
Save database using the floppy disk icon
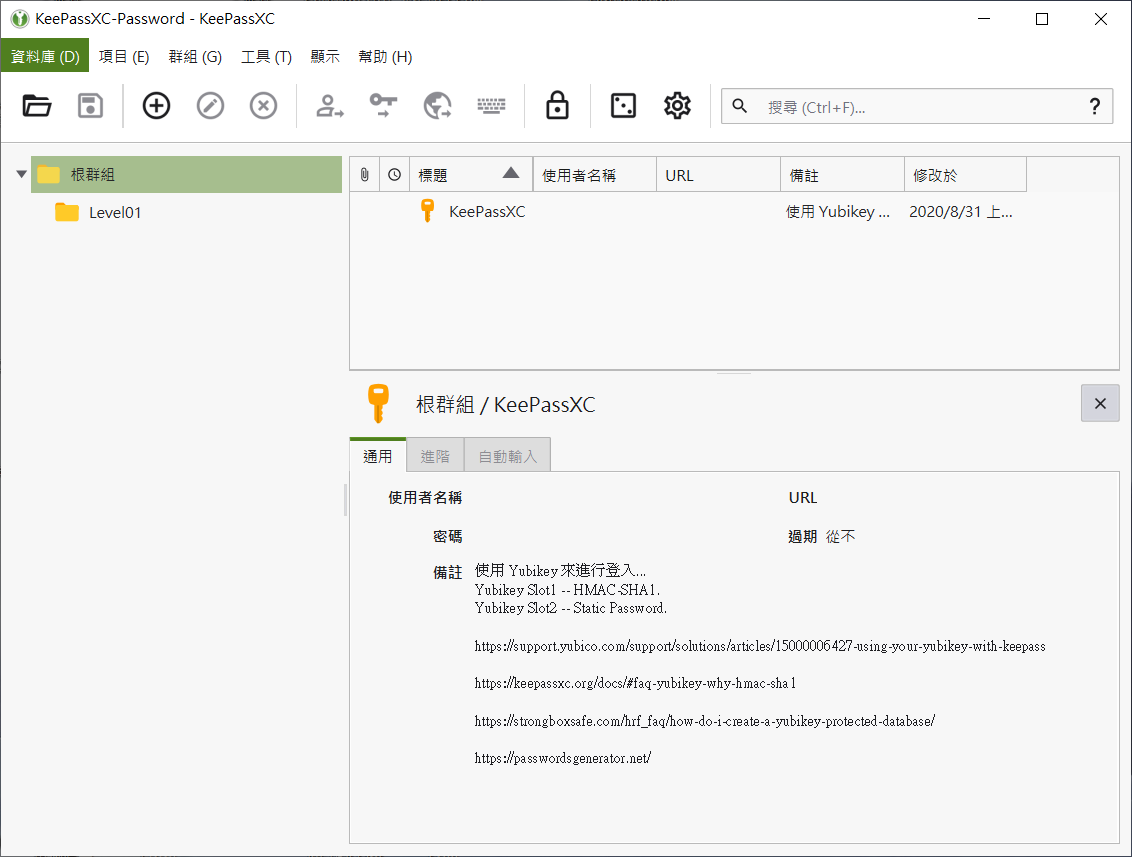pos(90,106)
